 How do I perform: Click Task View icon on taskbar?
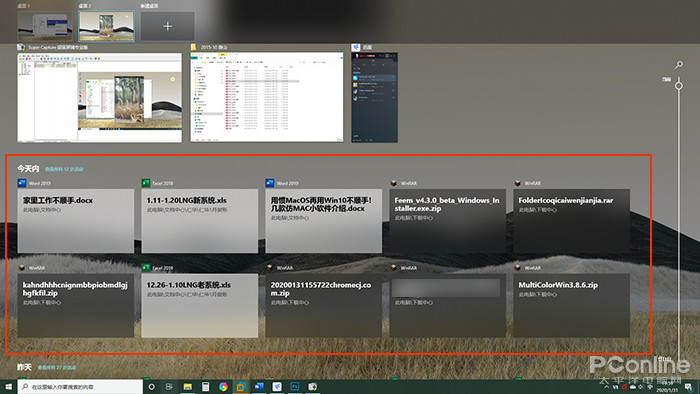coord(169,387)
